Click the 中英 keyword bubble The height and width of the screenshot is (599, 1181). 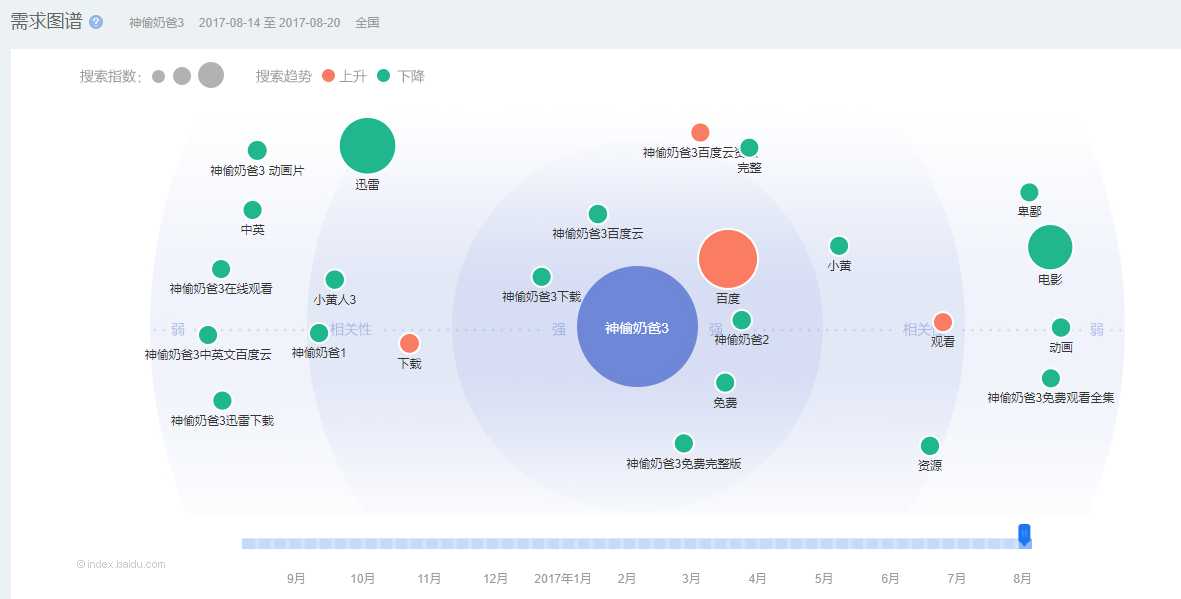(252, 210)
